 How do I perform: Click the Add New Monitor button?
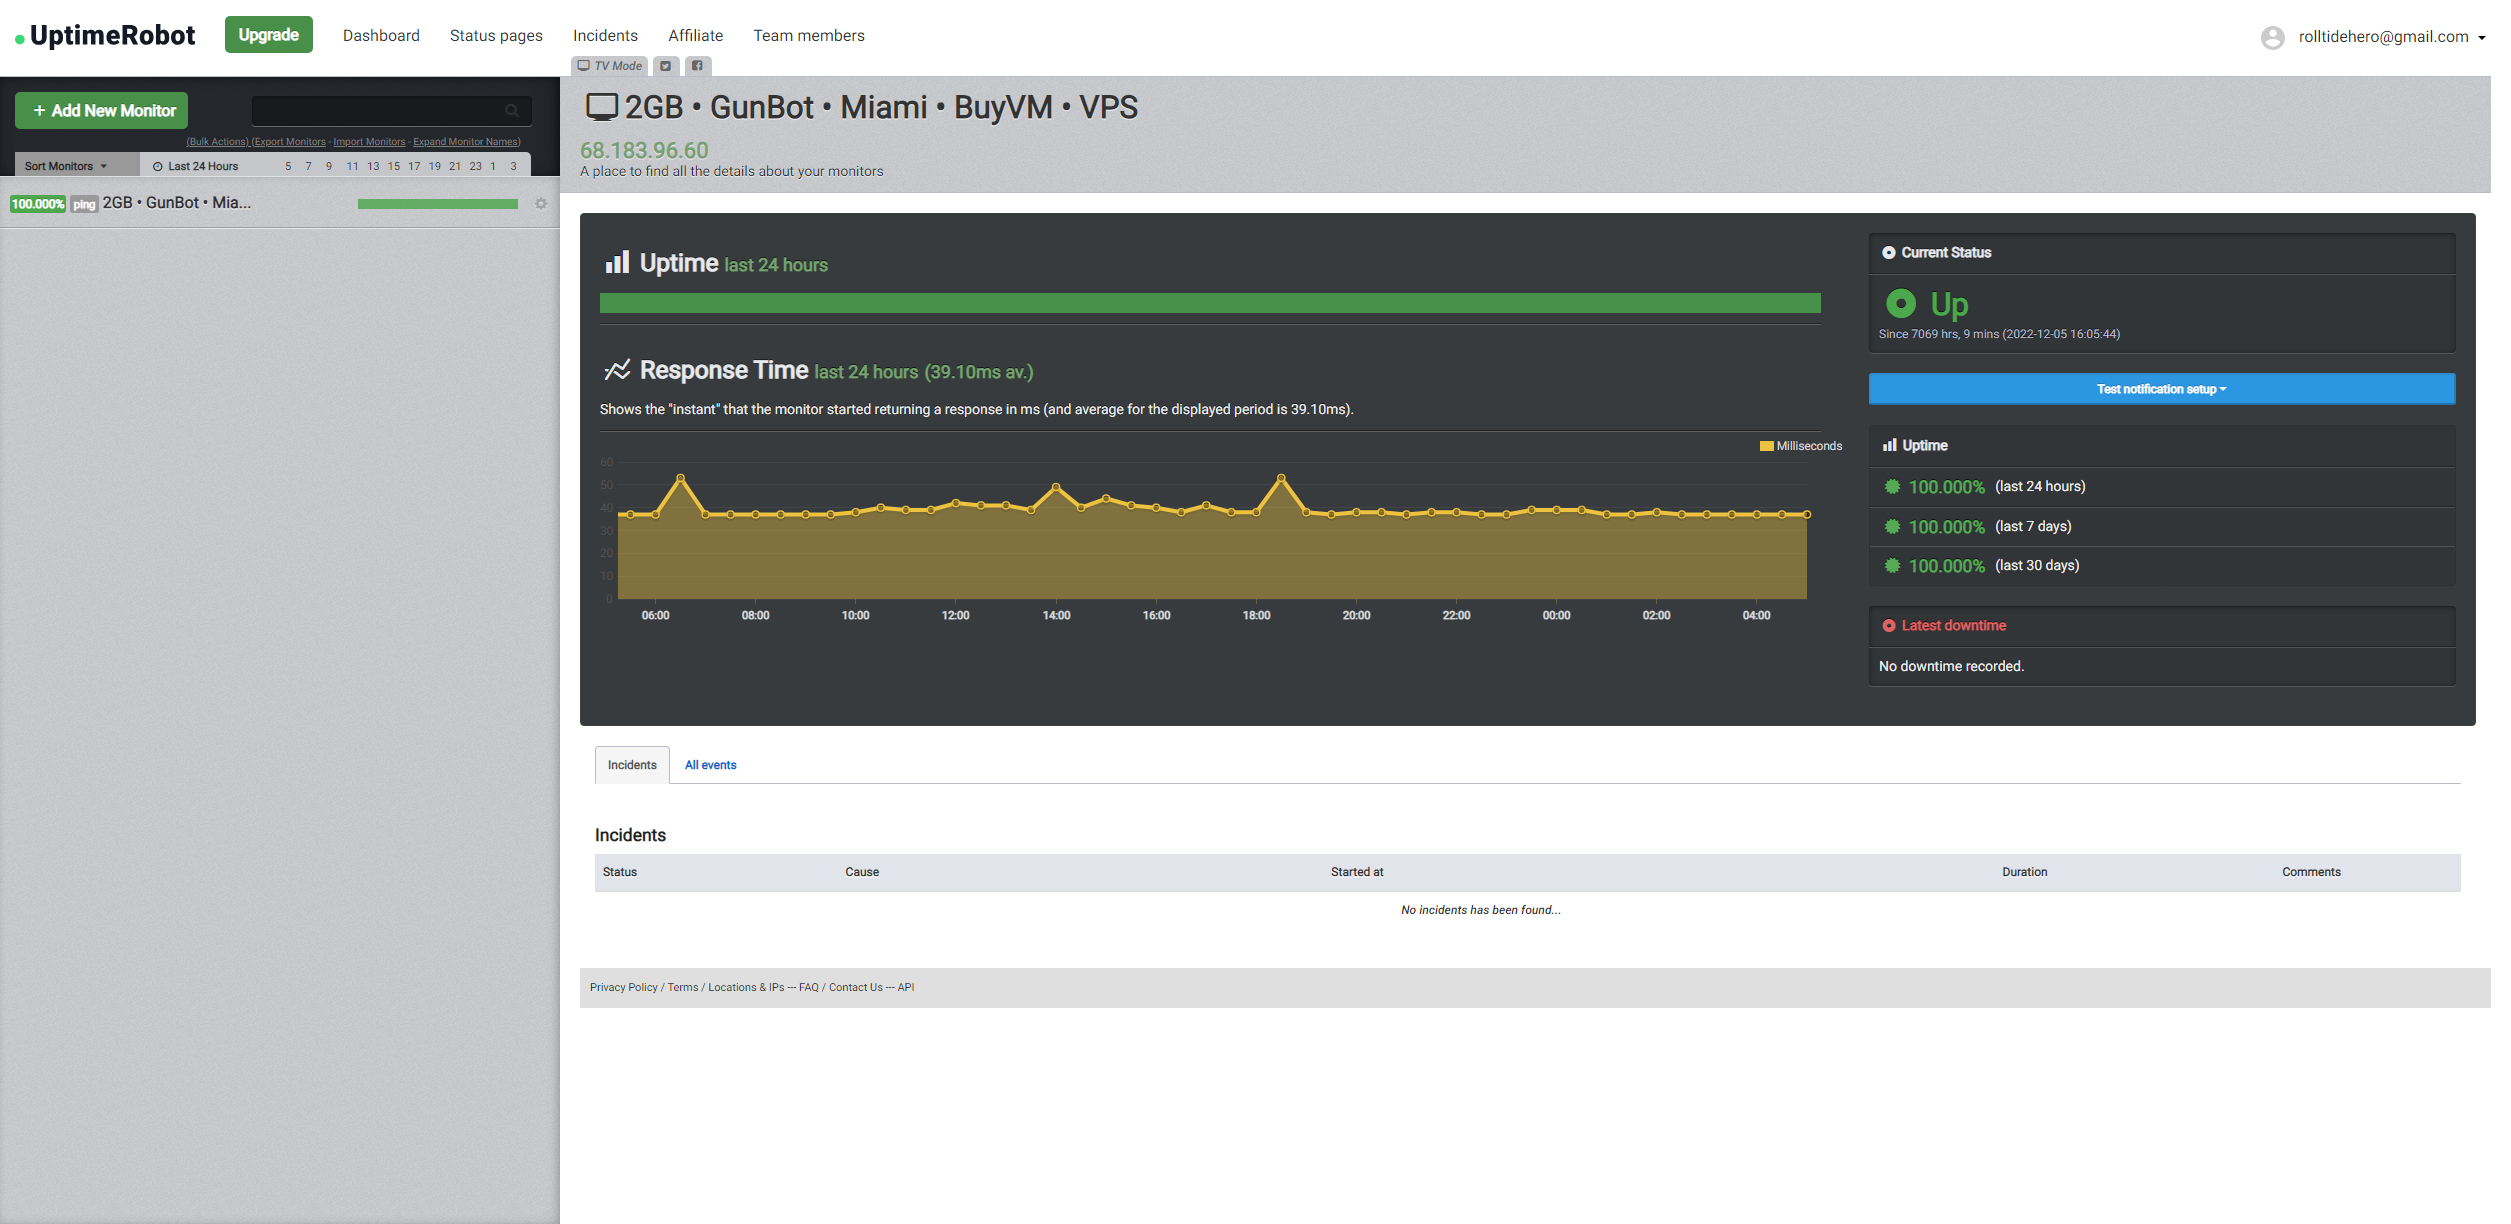pos(102,111)
